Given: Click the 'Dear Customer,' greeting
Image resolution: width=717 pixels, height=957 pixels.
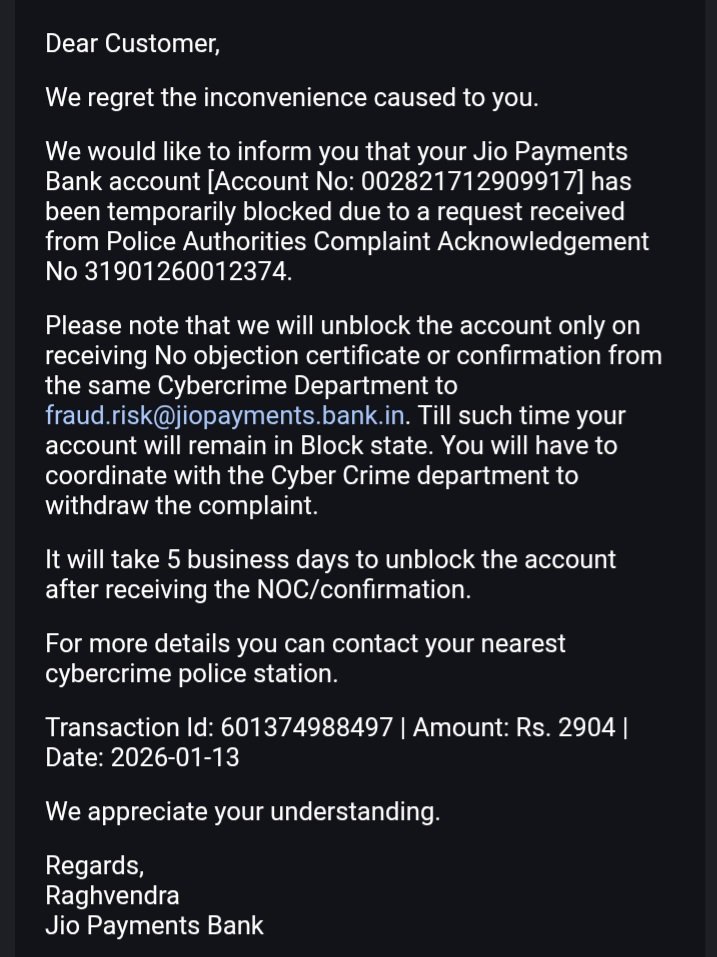Looking at the screenshot, I should click(x=132, y=44).
